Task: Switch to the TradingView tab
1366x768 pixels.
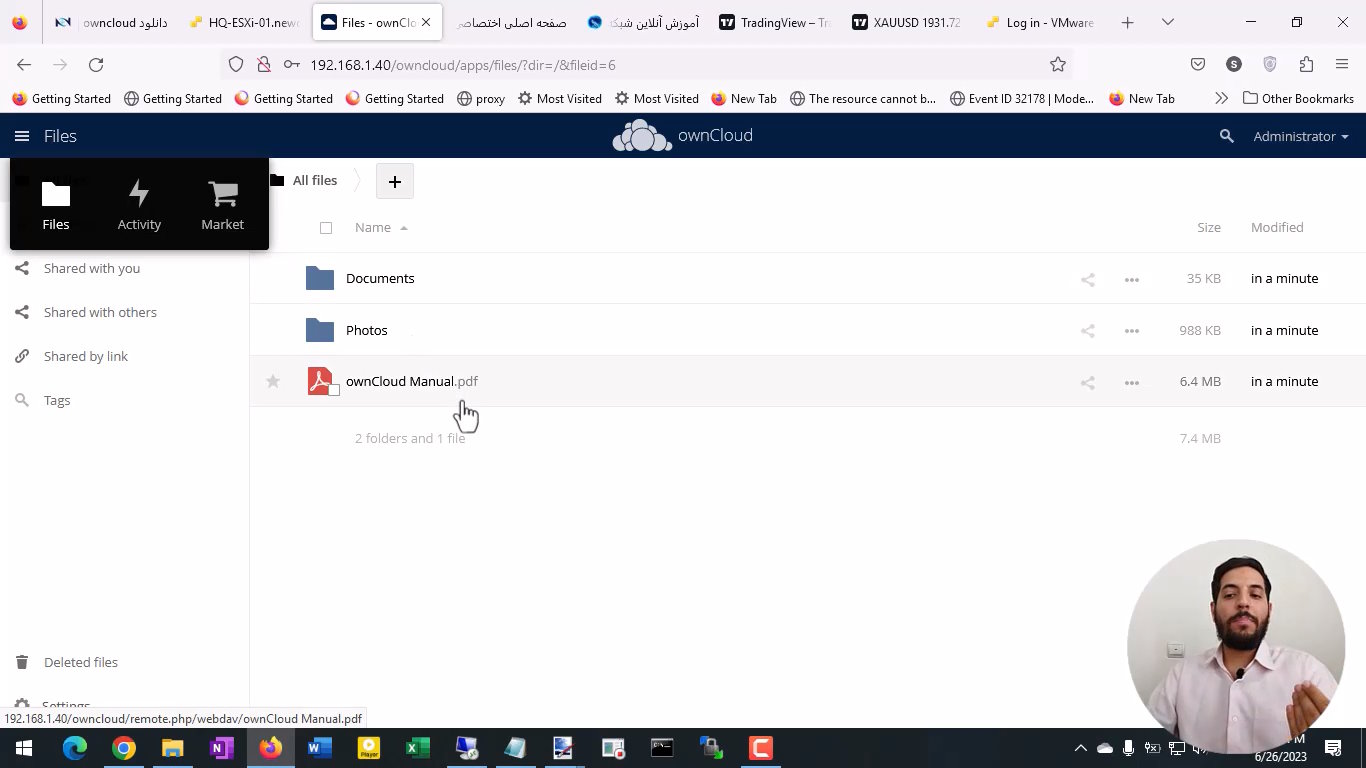Action: [776, 22]
